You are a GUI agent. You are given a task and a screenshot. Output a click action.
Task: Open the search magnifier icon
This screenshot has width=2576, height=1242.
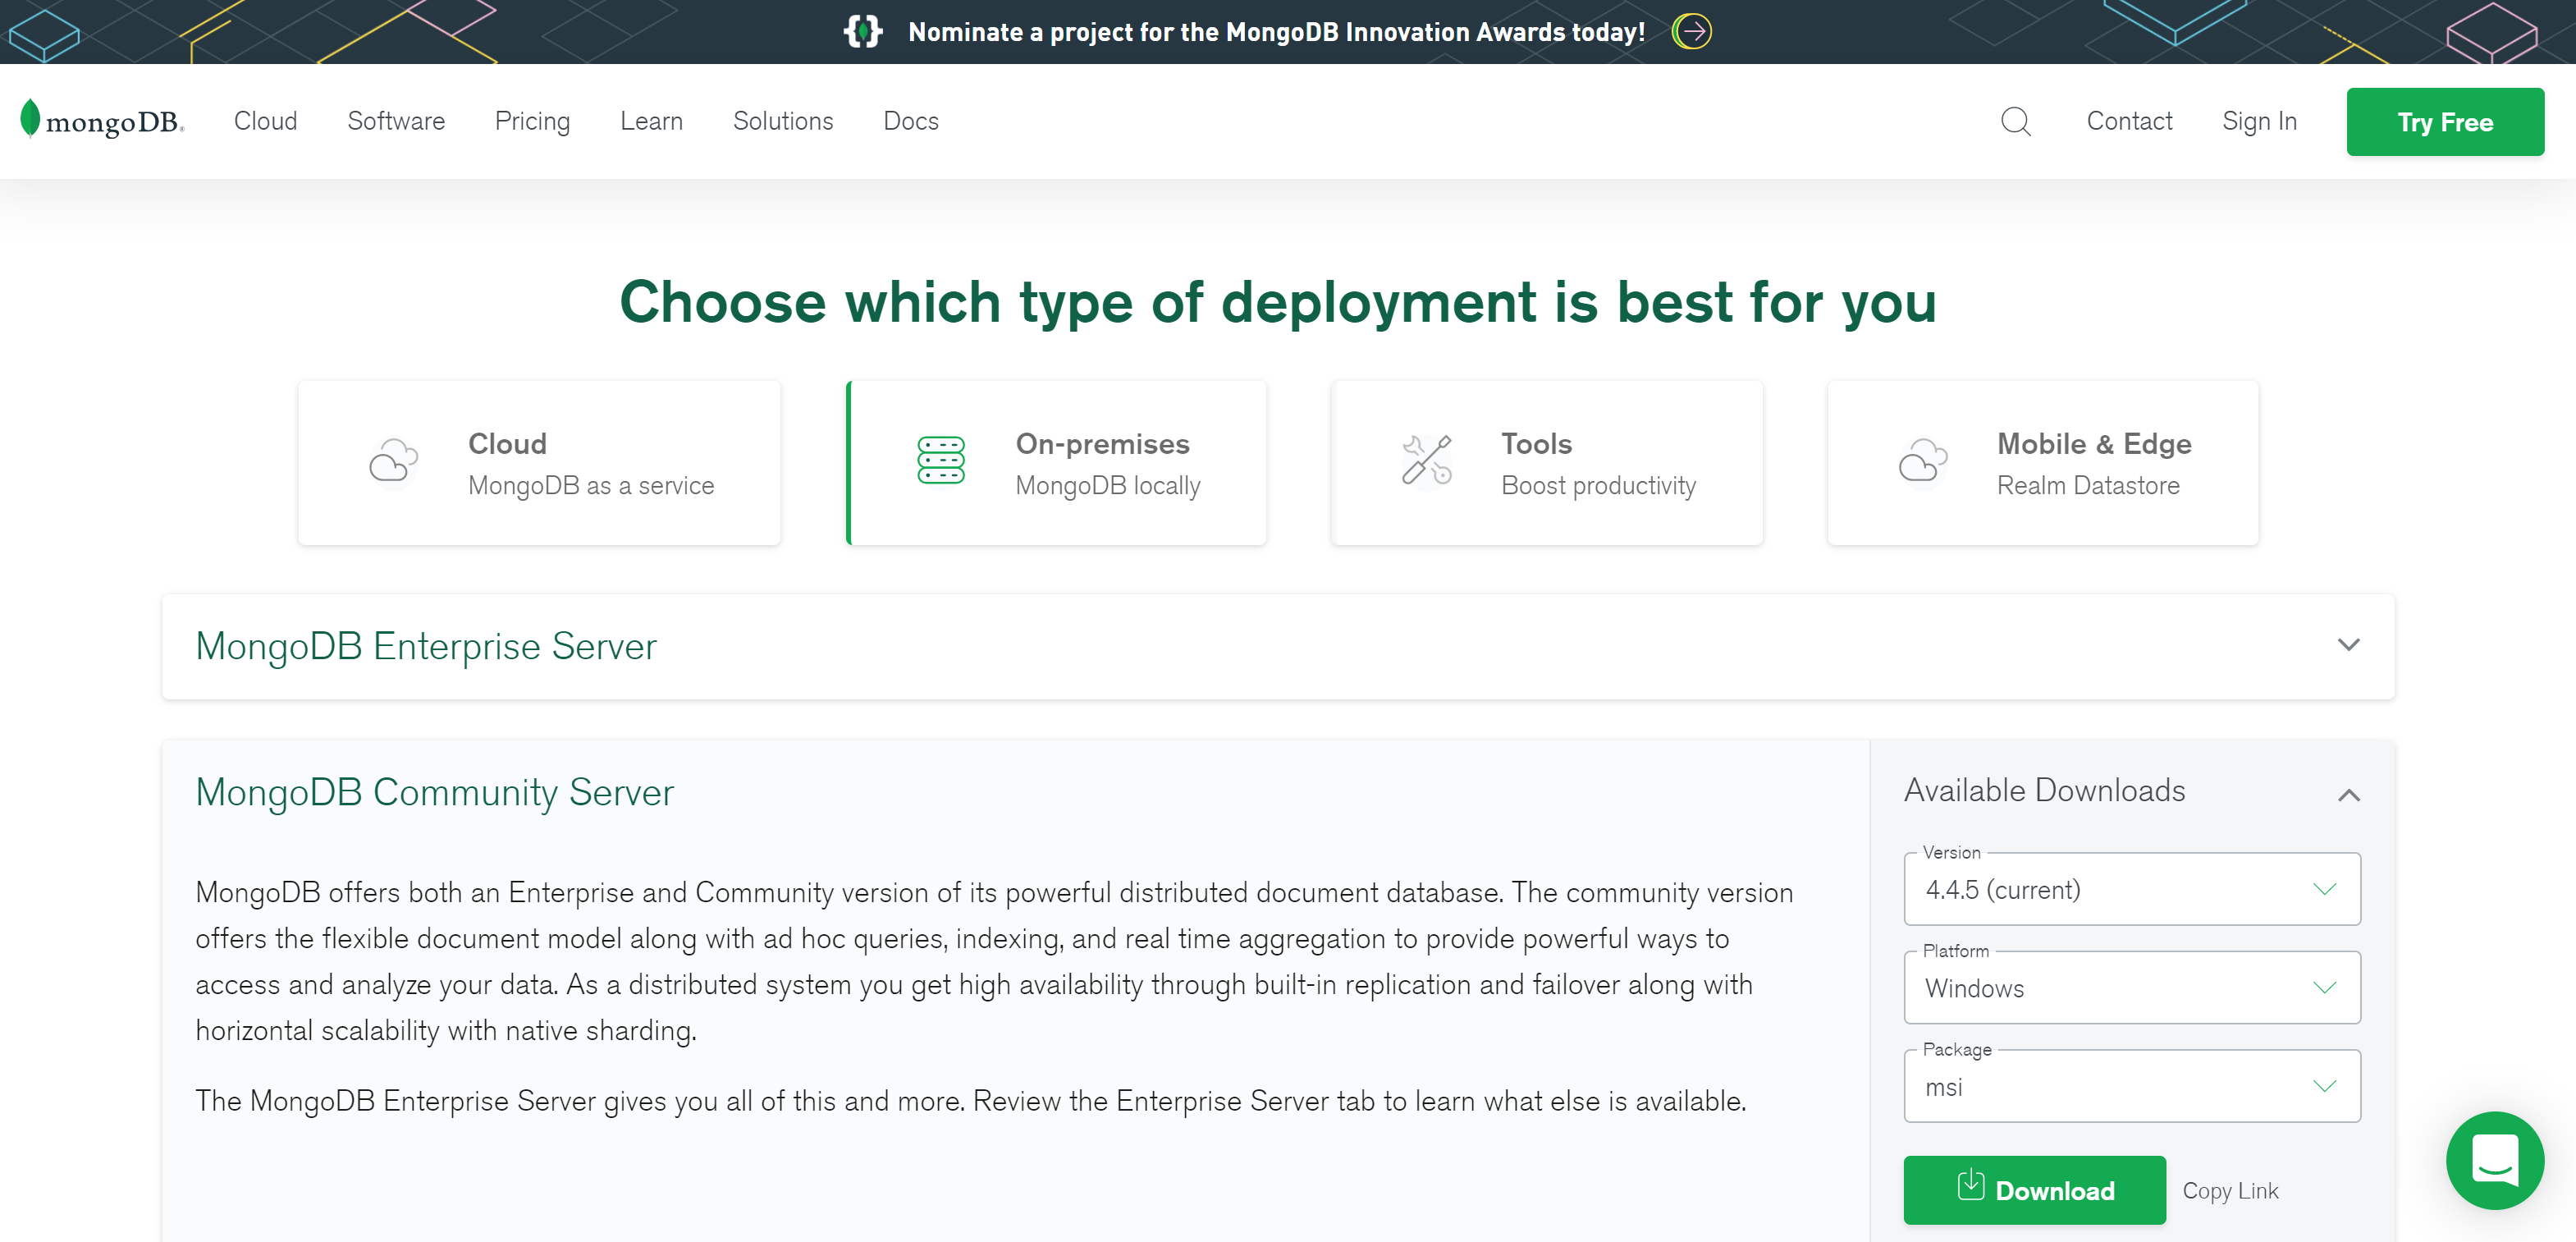point(2015,121)
